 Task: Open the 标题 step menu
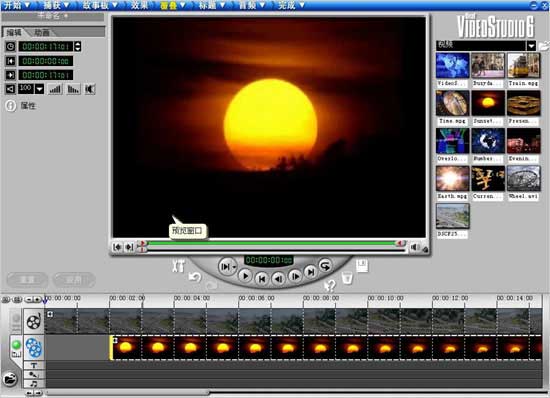pyautogui.click(x=212, y=5)
